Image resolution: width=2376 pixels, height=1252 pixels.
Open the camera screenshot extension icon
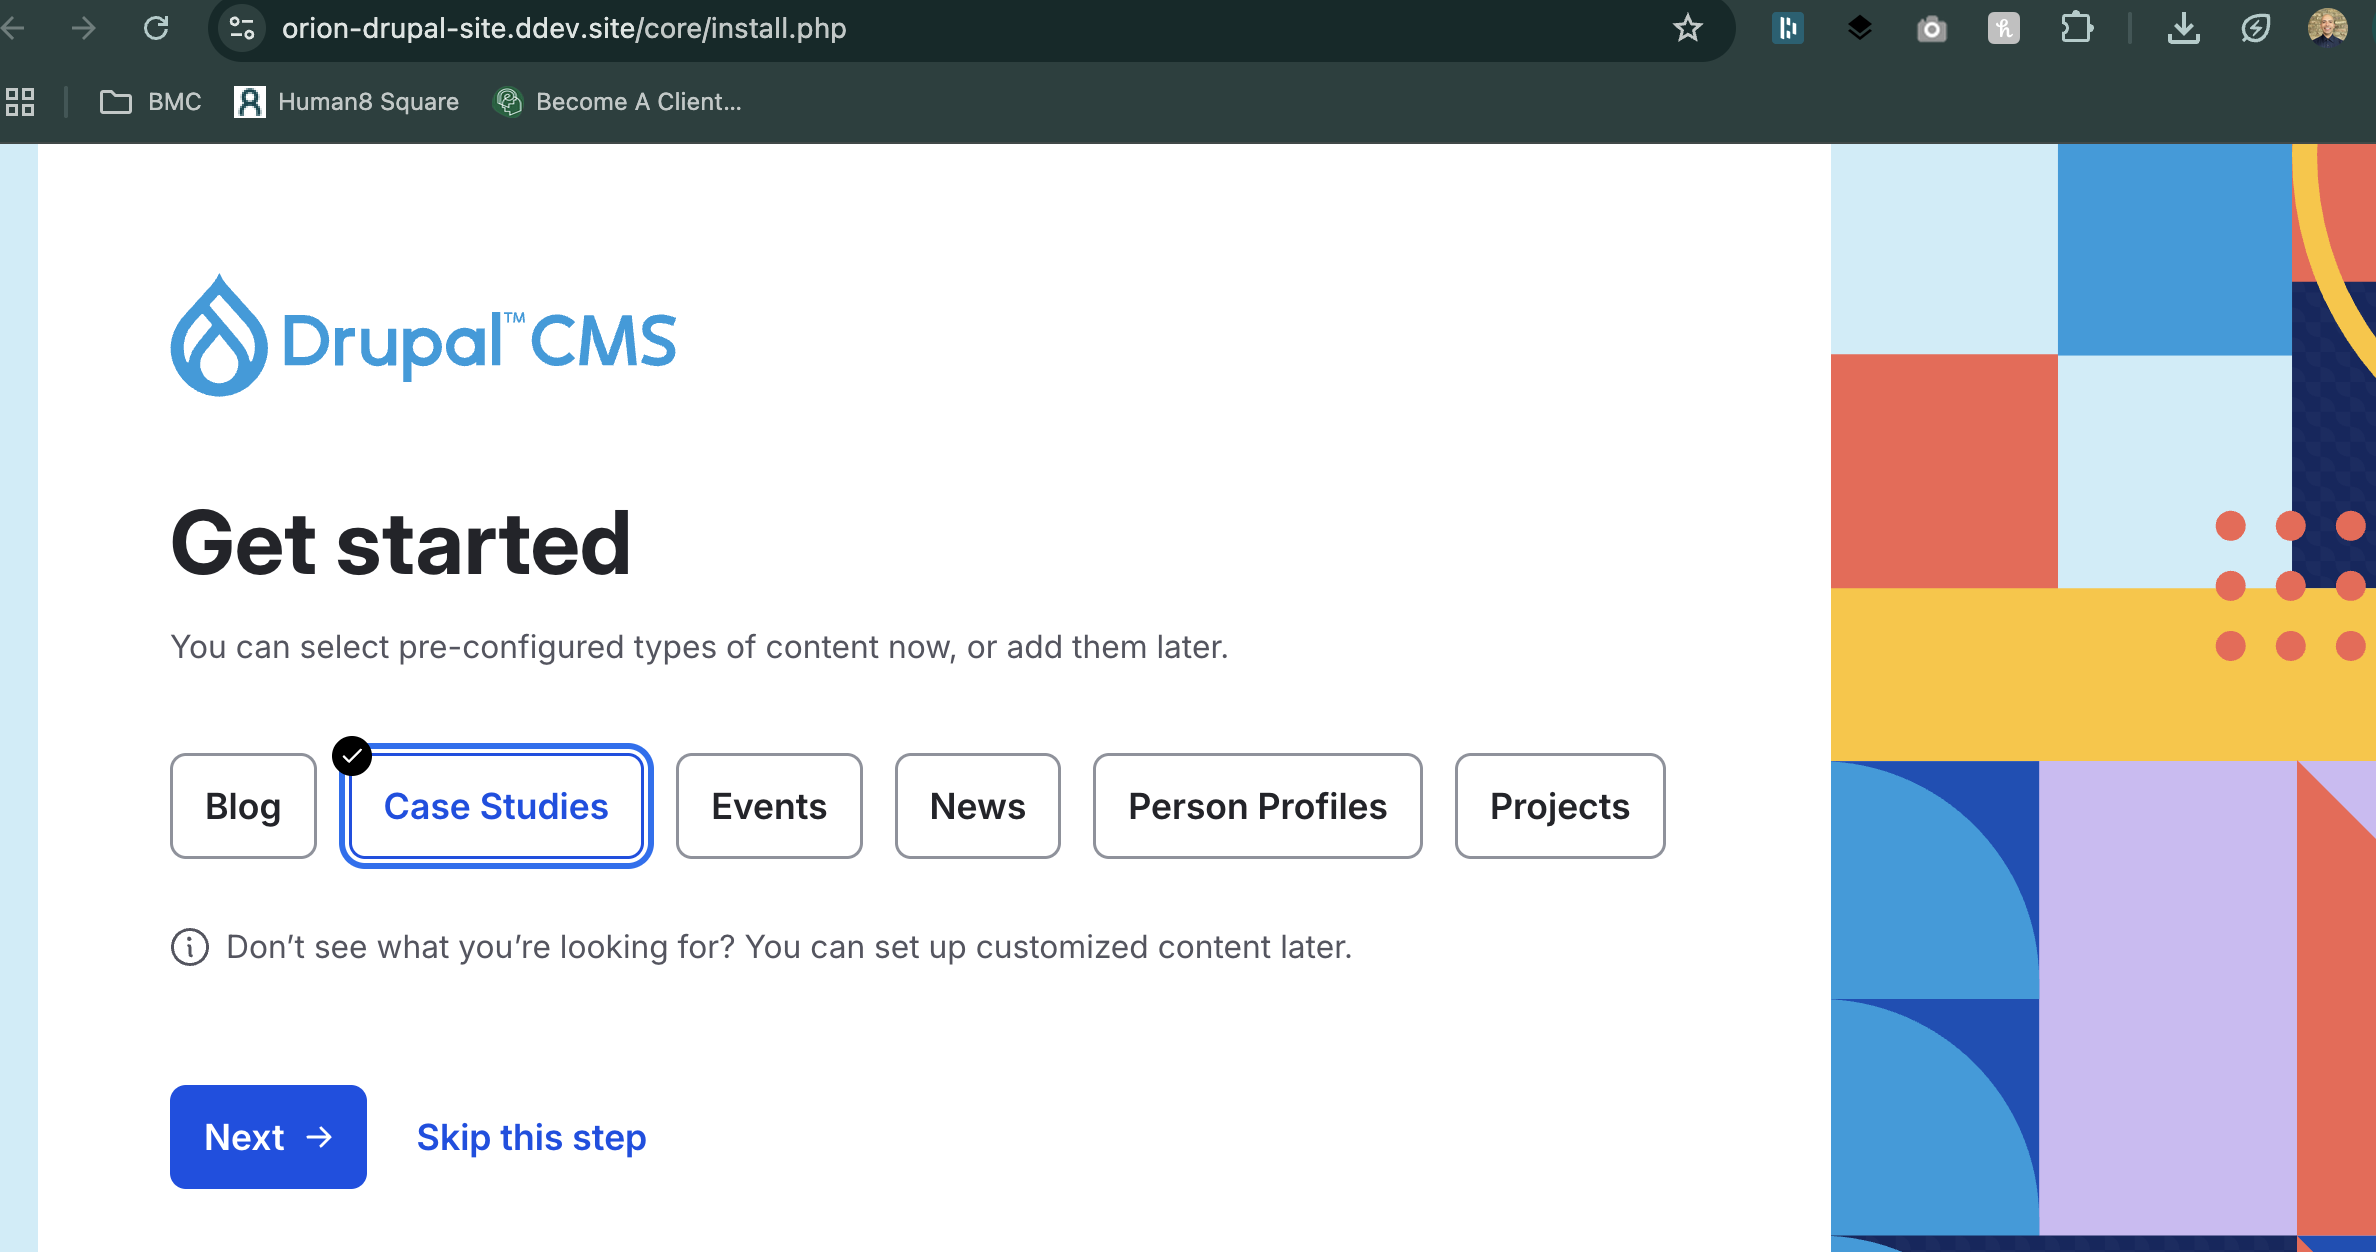click(x=1932, y=29)
